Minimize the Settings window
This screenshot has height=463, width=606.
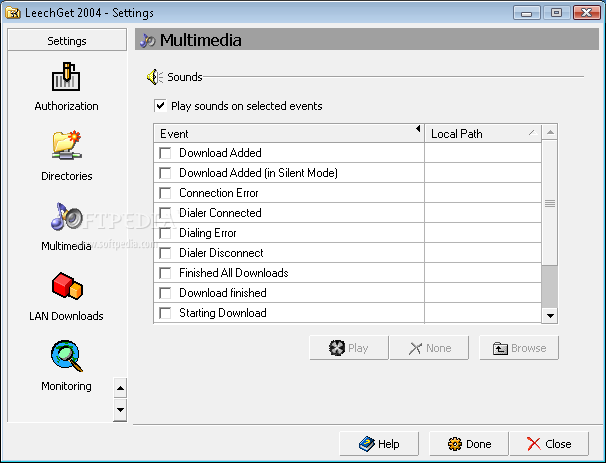pos(526,13)
